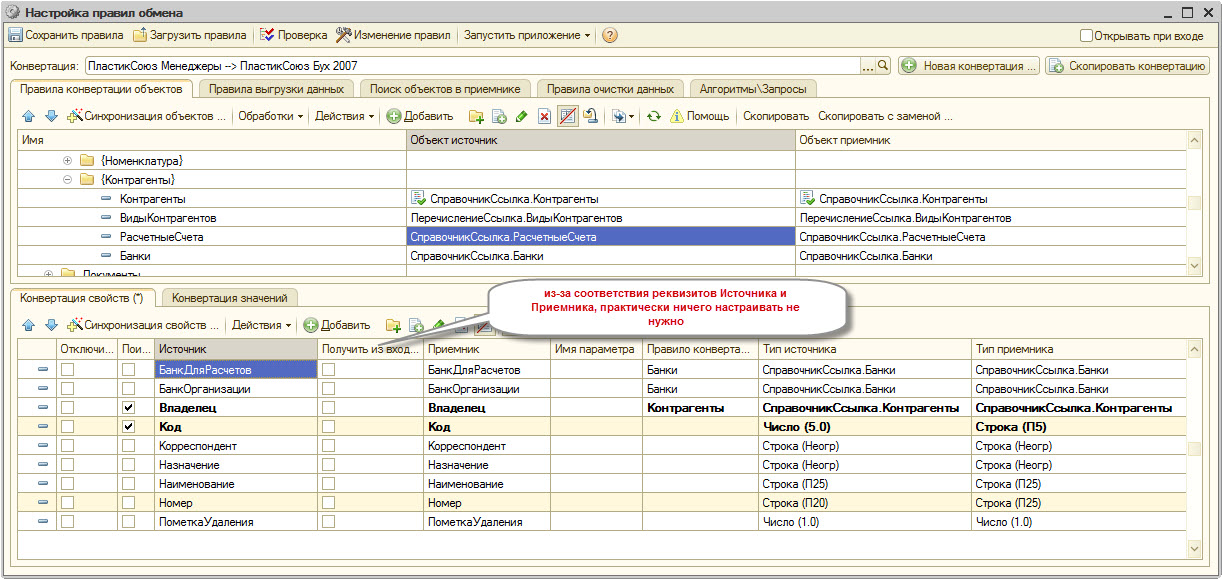The width and height of the screenshot is (1222, 579).
Task: Open the Конвертация значений tab
Action: click(x=230, y=298)
